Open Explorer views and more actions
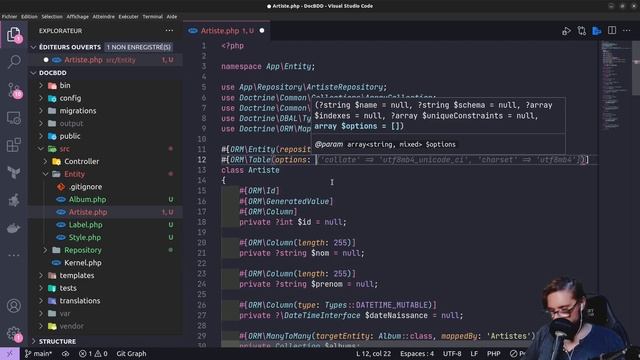 coord(169,31)
